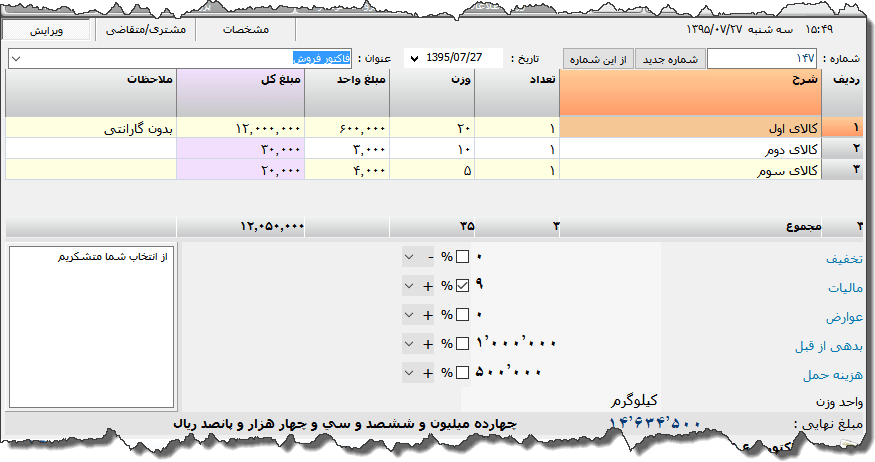
Task: Enable percent checkbox for تخفیف
Action: click(462, 257)
